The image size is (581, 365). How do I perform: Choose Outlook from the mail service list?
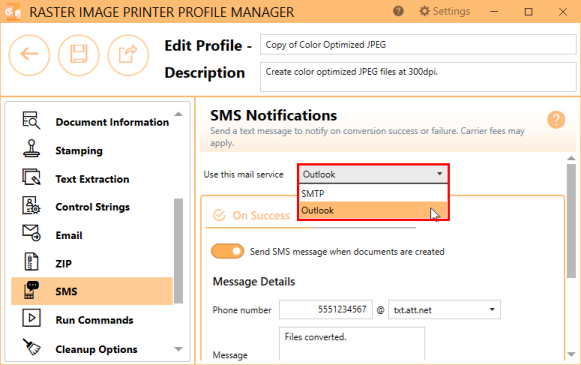[x=373, y=210]
